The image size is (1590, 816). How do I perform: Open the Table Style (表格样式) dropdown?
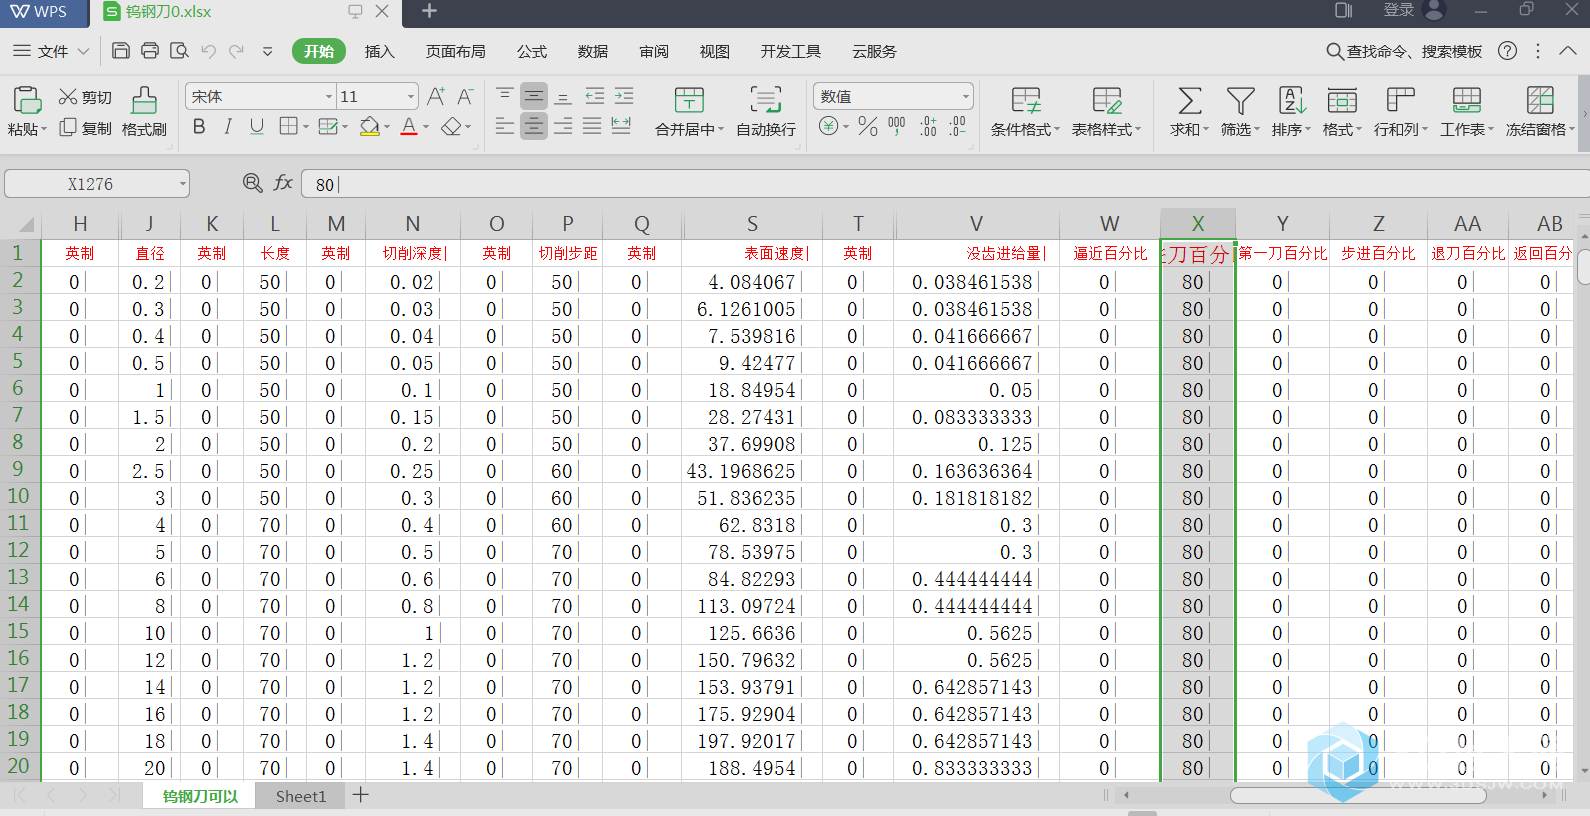click(1106, 129)
